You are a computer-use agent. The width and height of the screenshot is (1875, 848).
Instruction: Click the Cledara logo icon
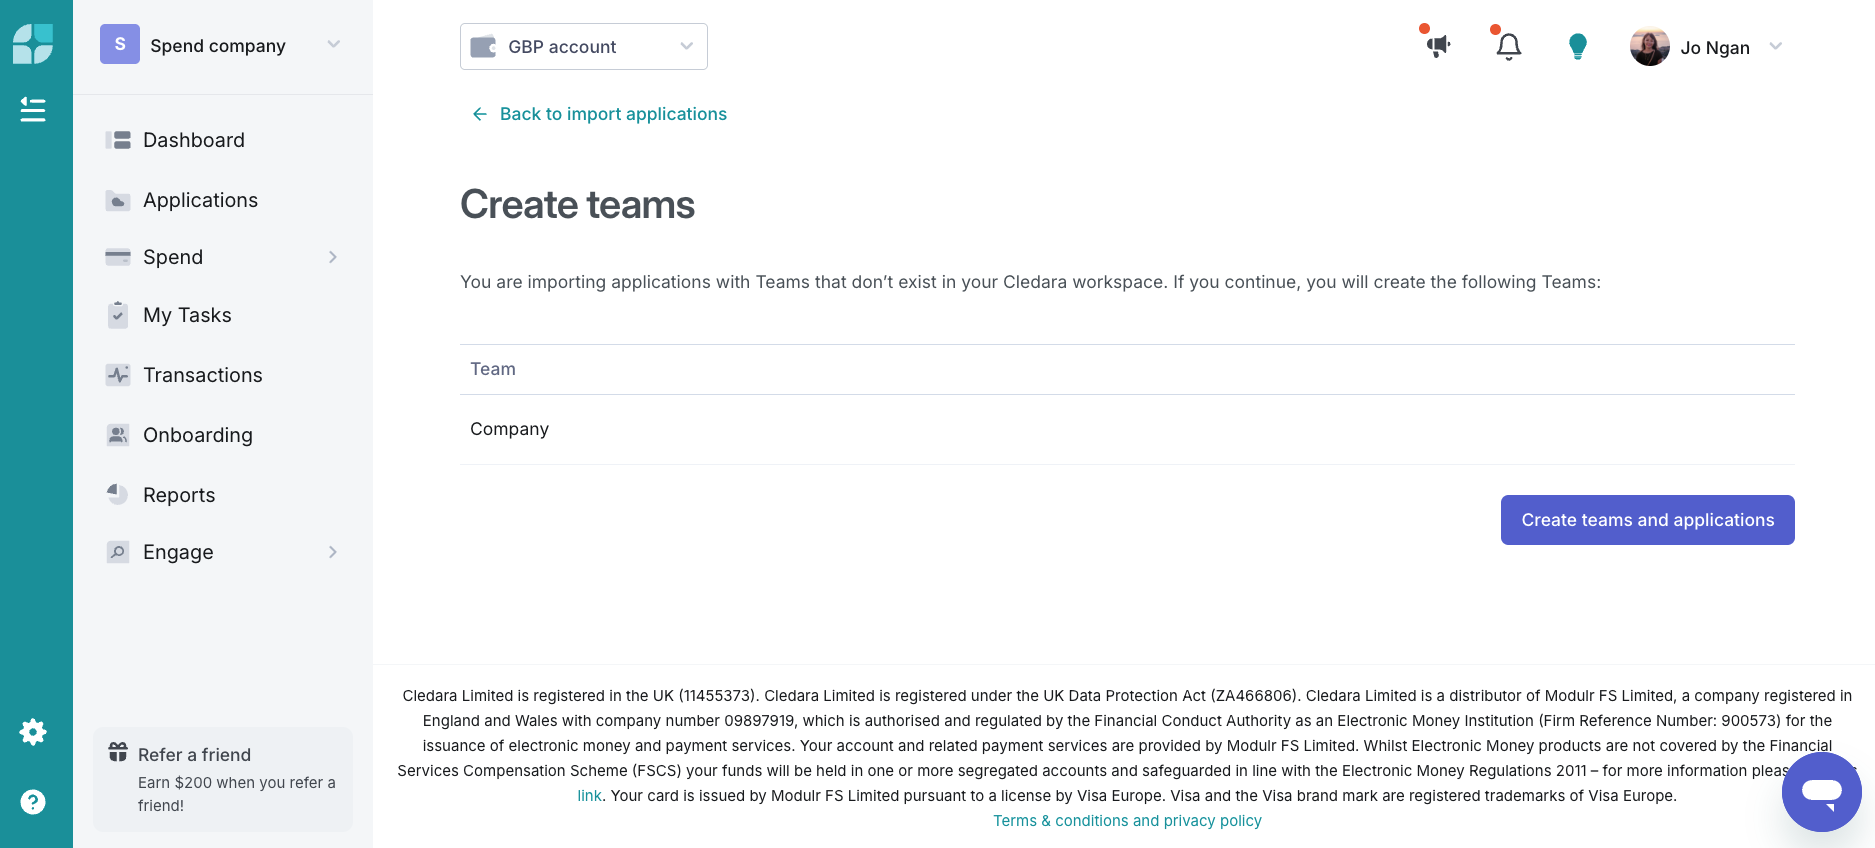point(33,44)
